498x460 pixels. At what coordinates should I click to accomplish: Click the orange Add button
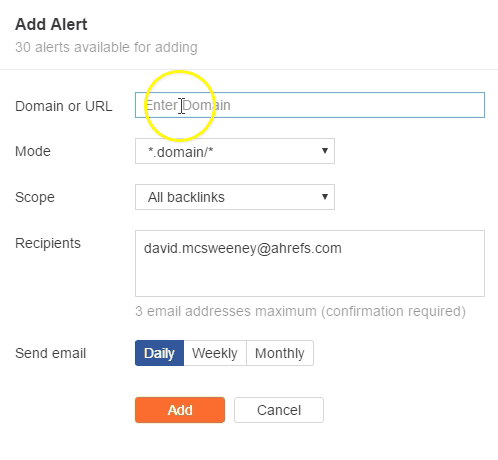[x=180, y=410]
